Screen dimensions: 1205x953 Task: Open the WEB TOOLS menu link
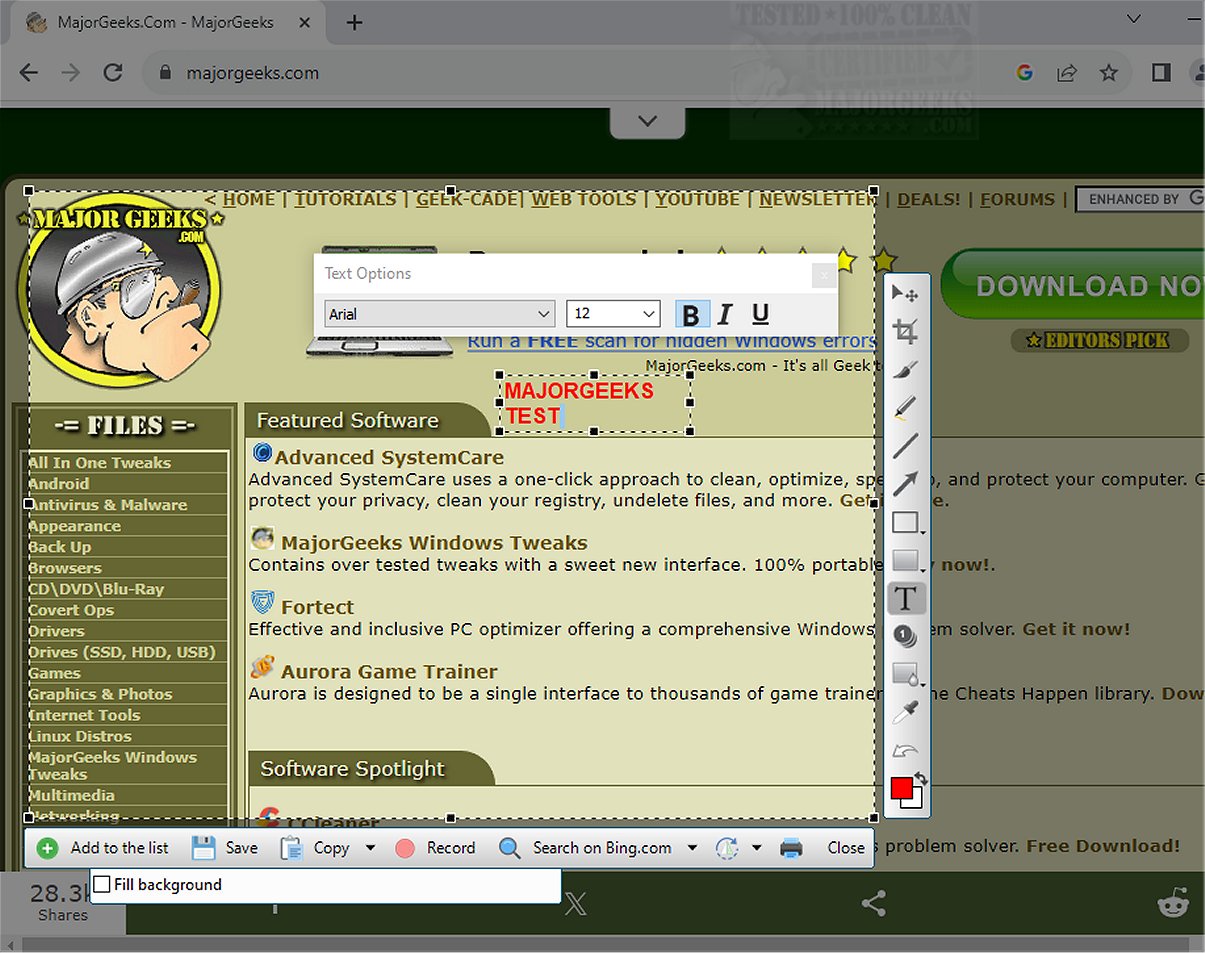[584, 199]
